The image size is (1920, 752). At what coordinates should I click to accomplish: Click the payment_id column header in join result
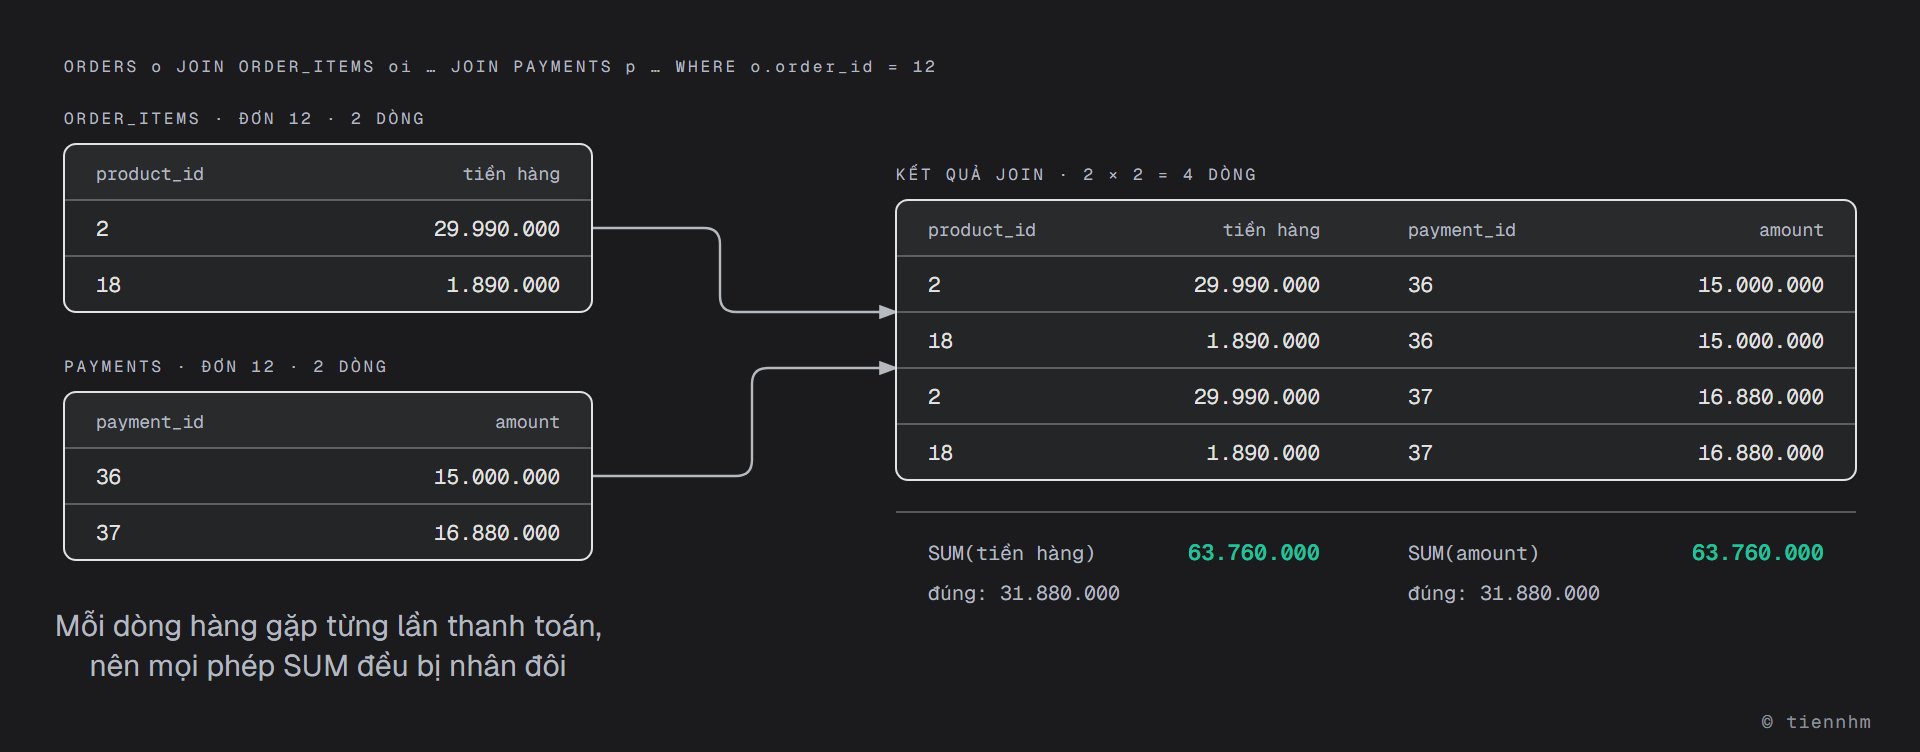(1462, 230)
